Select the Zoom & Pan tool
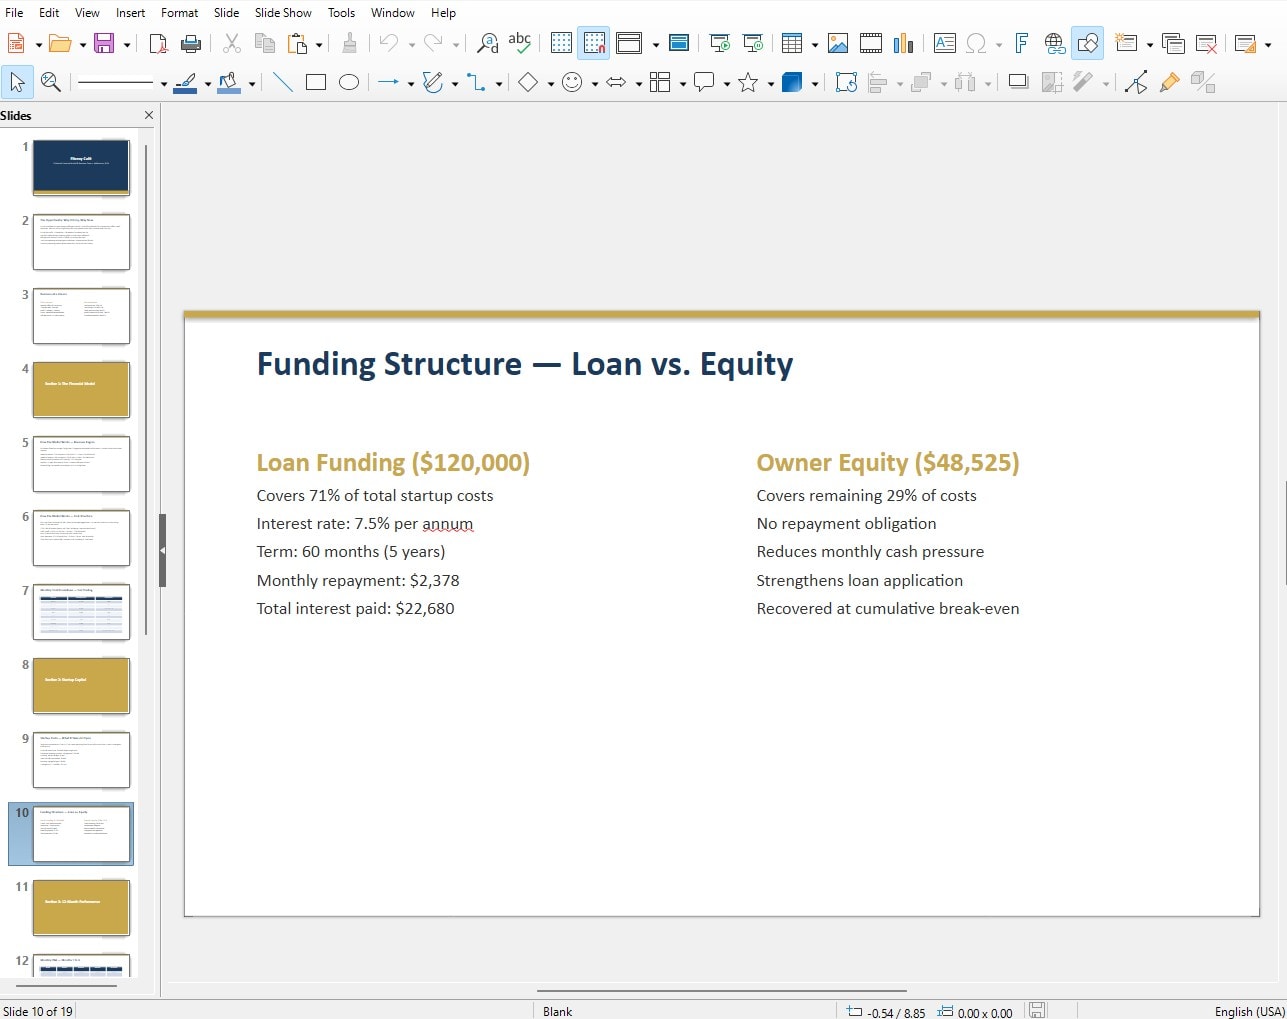This screenshot has width=1287, height=1019. (50, 82)
